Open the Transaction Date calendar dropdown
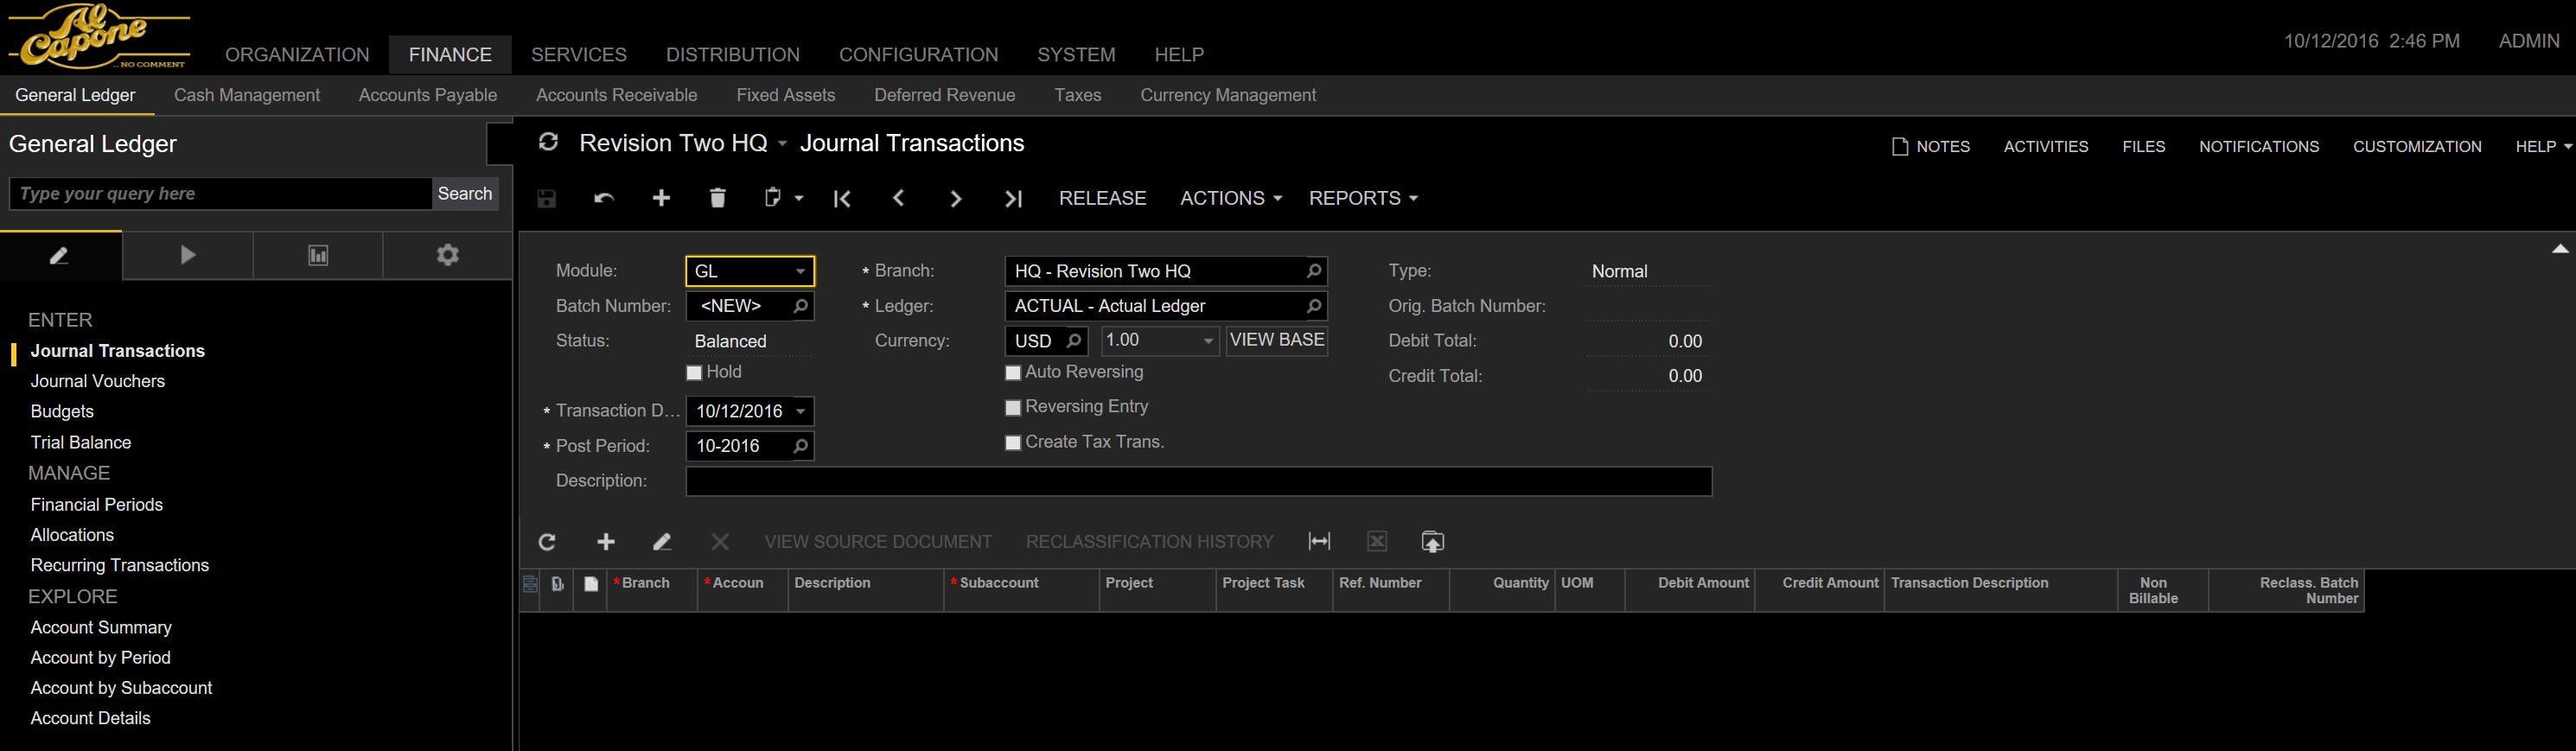2576x751 pixels. (800, 411)
